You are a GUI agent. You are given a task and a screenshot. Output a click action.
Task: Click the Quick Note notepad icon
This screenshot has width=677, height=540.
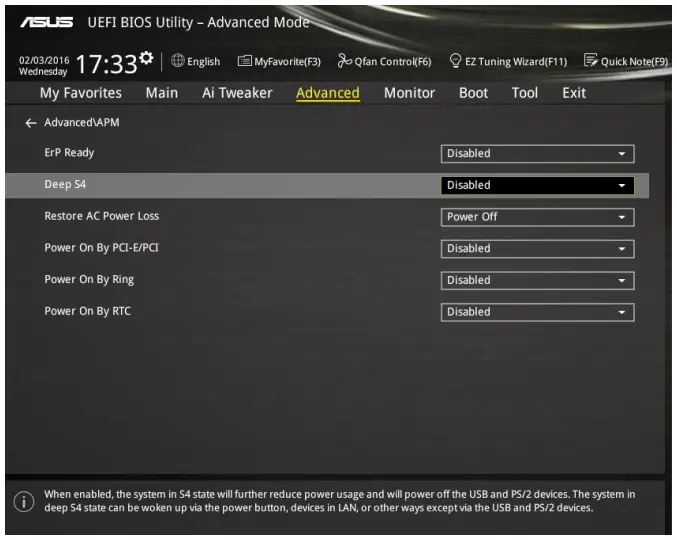point(590,60)
